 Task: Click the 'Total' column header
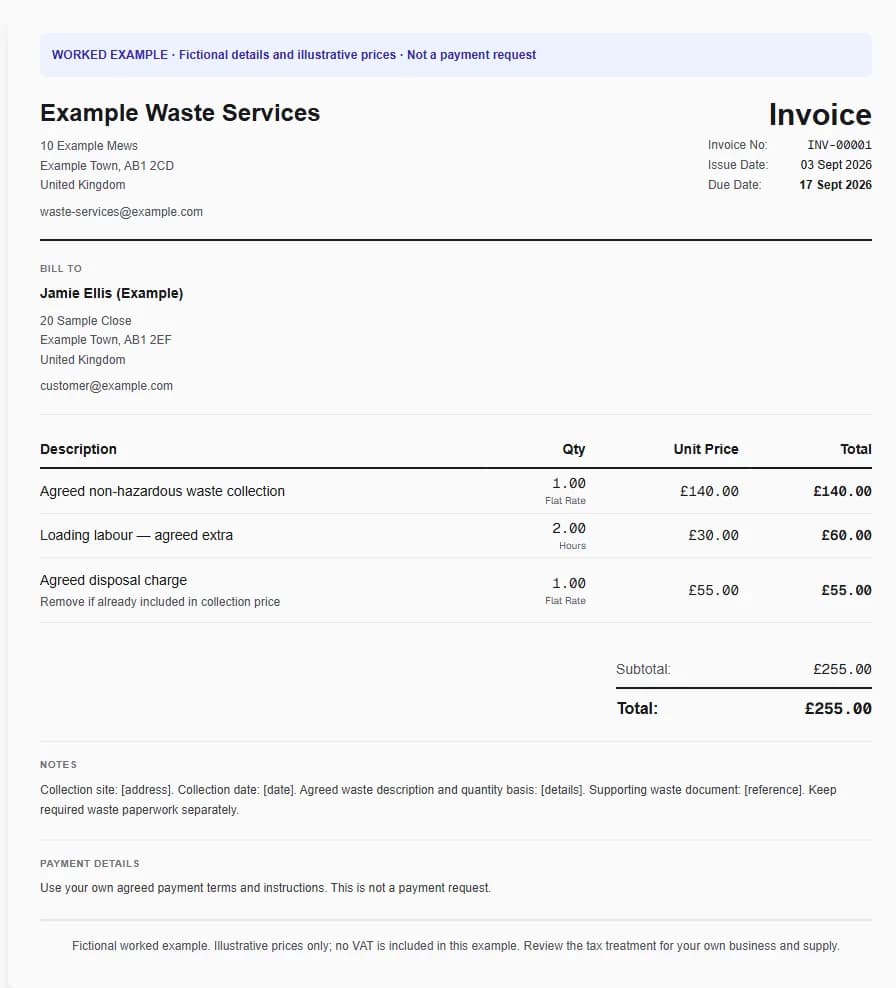click(856, 449)
